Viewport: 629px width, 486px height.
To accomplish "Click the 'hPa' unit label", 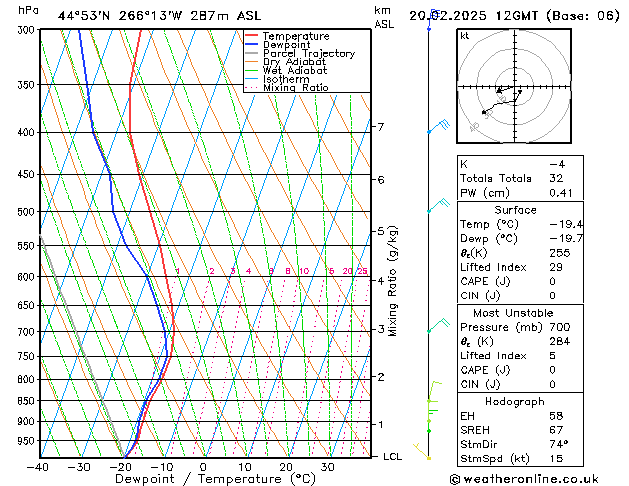I will 28,10.
